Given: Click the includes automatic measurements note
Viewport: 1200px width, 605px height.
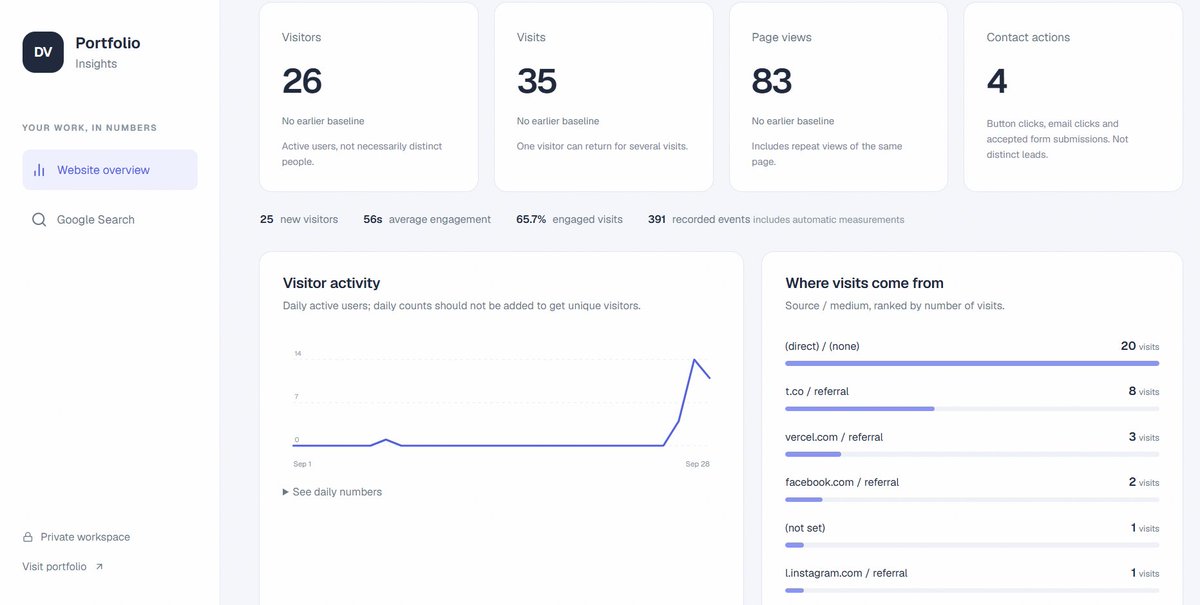Looking at the screenshot, I should [x=828, y=220].
